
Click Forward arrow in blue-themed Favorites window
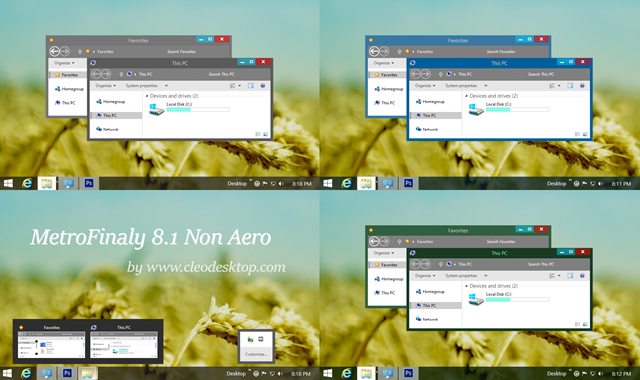pyautogui.click(x=384, y=51)
